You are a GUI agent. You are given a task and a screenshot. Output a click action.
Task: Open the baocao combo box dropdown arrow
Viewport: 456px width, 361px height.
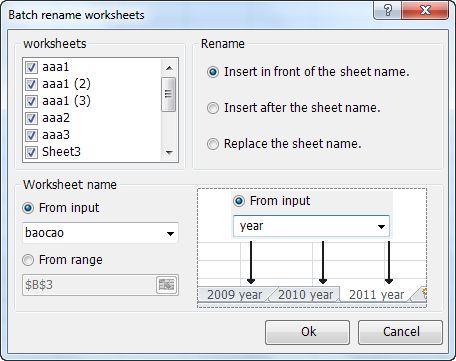tap(170, 233)
